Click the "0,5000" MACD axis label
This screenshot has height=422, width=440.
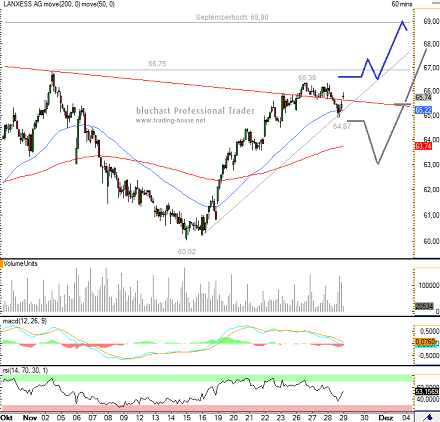[x=430, y=331]
